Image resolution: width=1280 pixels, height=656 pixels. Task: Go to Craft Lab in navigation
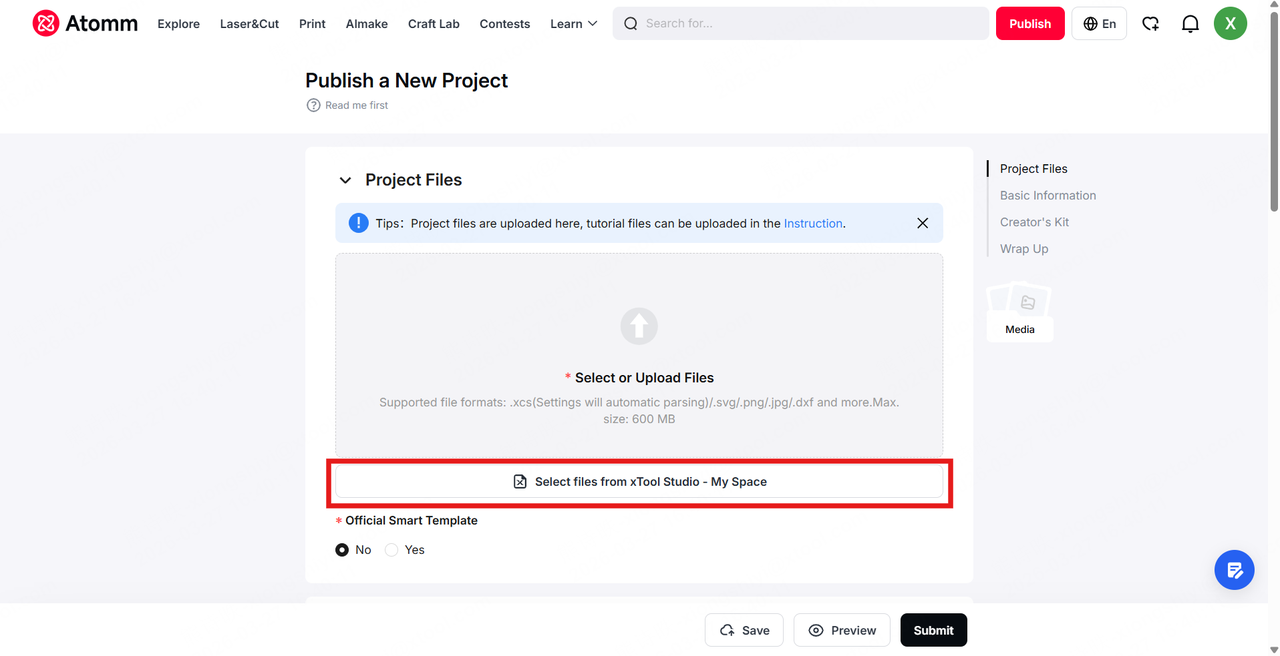433,24
